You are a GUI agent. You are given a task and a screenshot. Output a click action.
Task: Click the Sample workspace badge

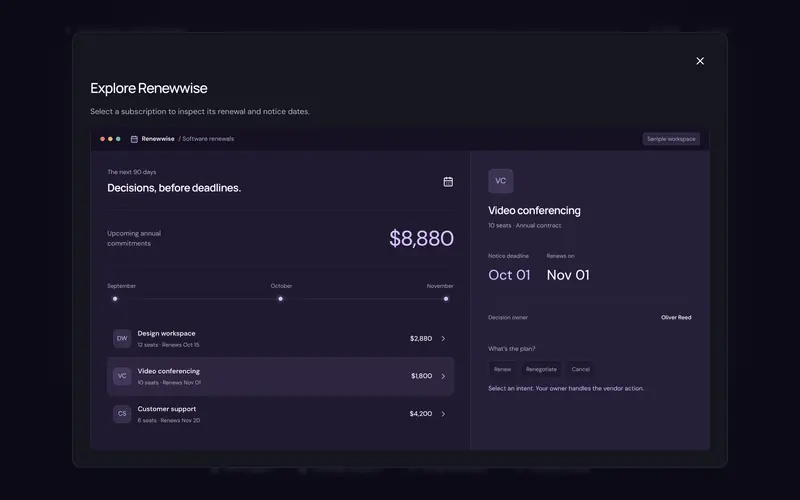(x=671, y=139)
